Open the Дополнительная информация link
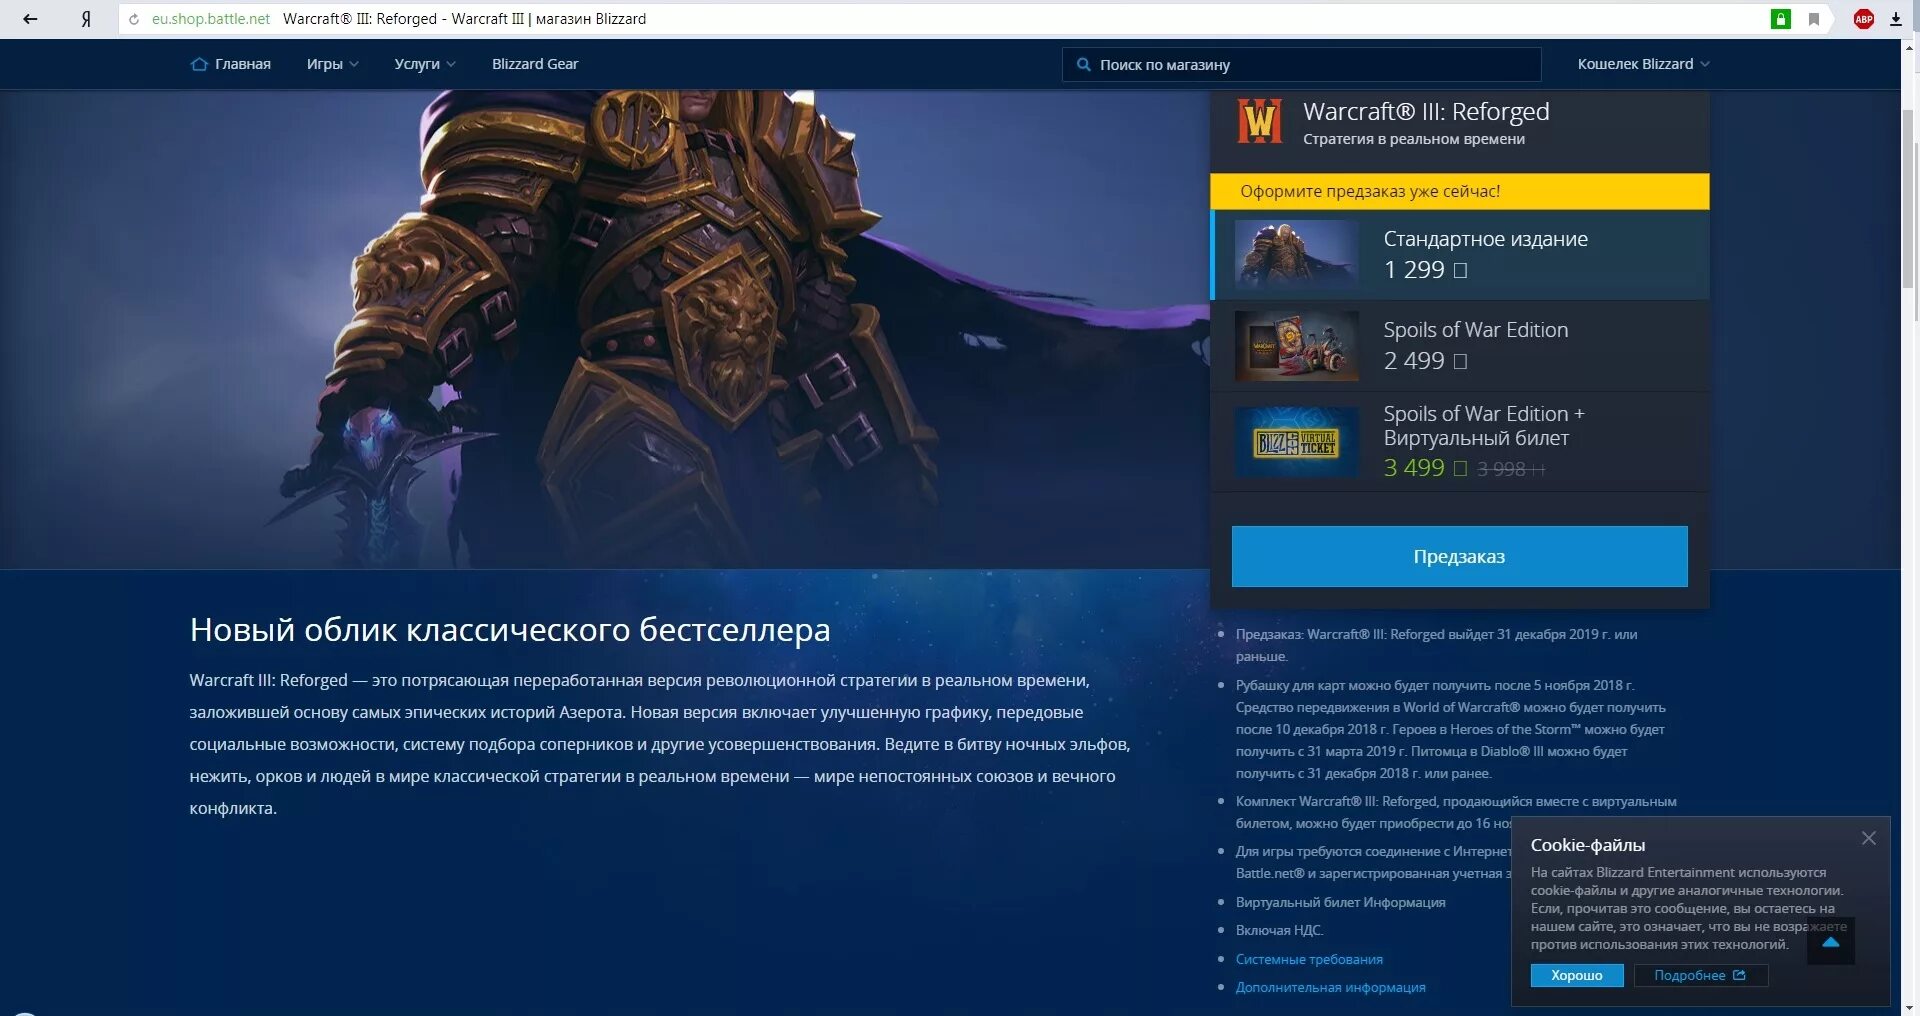The height and width of the screenshot is (1016, 1920). point(1330,987)
